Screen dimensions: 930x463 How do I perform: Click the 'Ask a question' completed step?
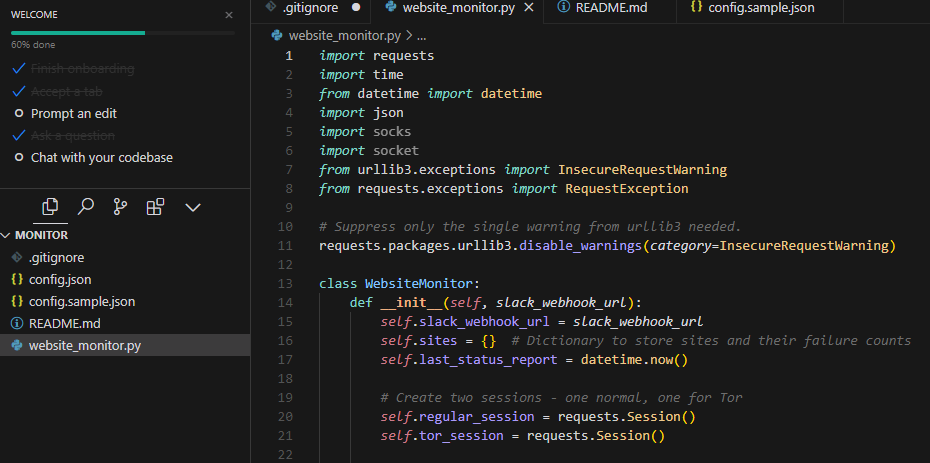pos(72,136)
